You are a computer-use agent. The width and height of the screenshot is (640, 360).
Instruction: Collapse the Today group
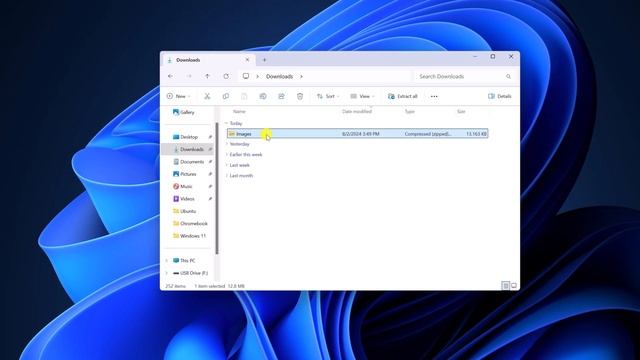point(226,123)
